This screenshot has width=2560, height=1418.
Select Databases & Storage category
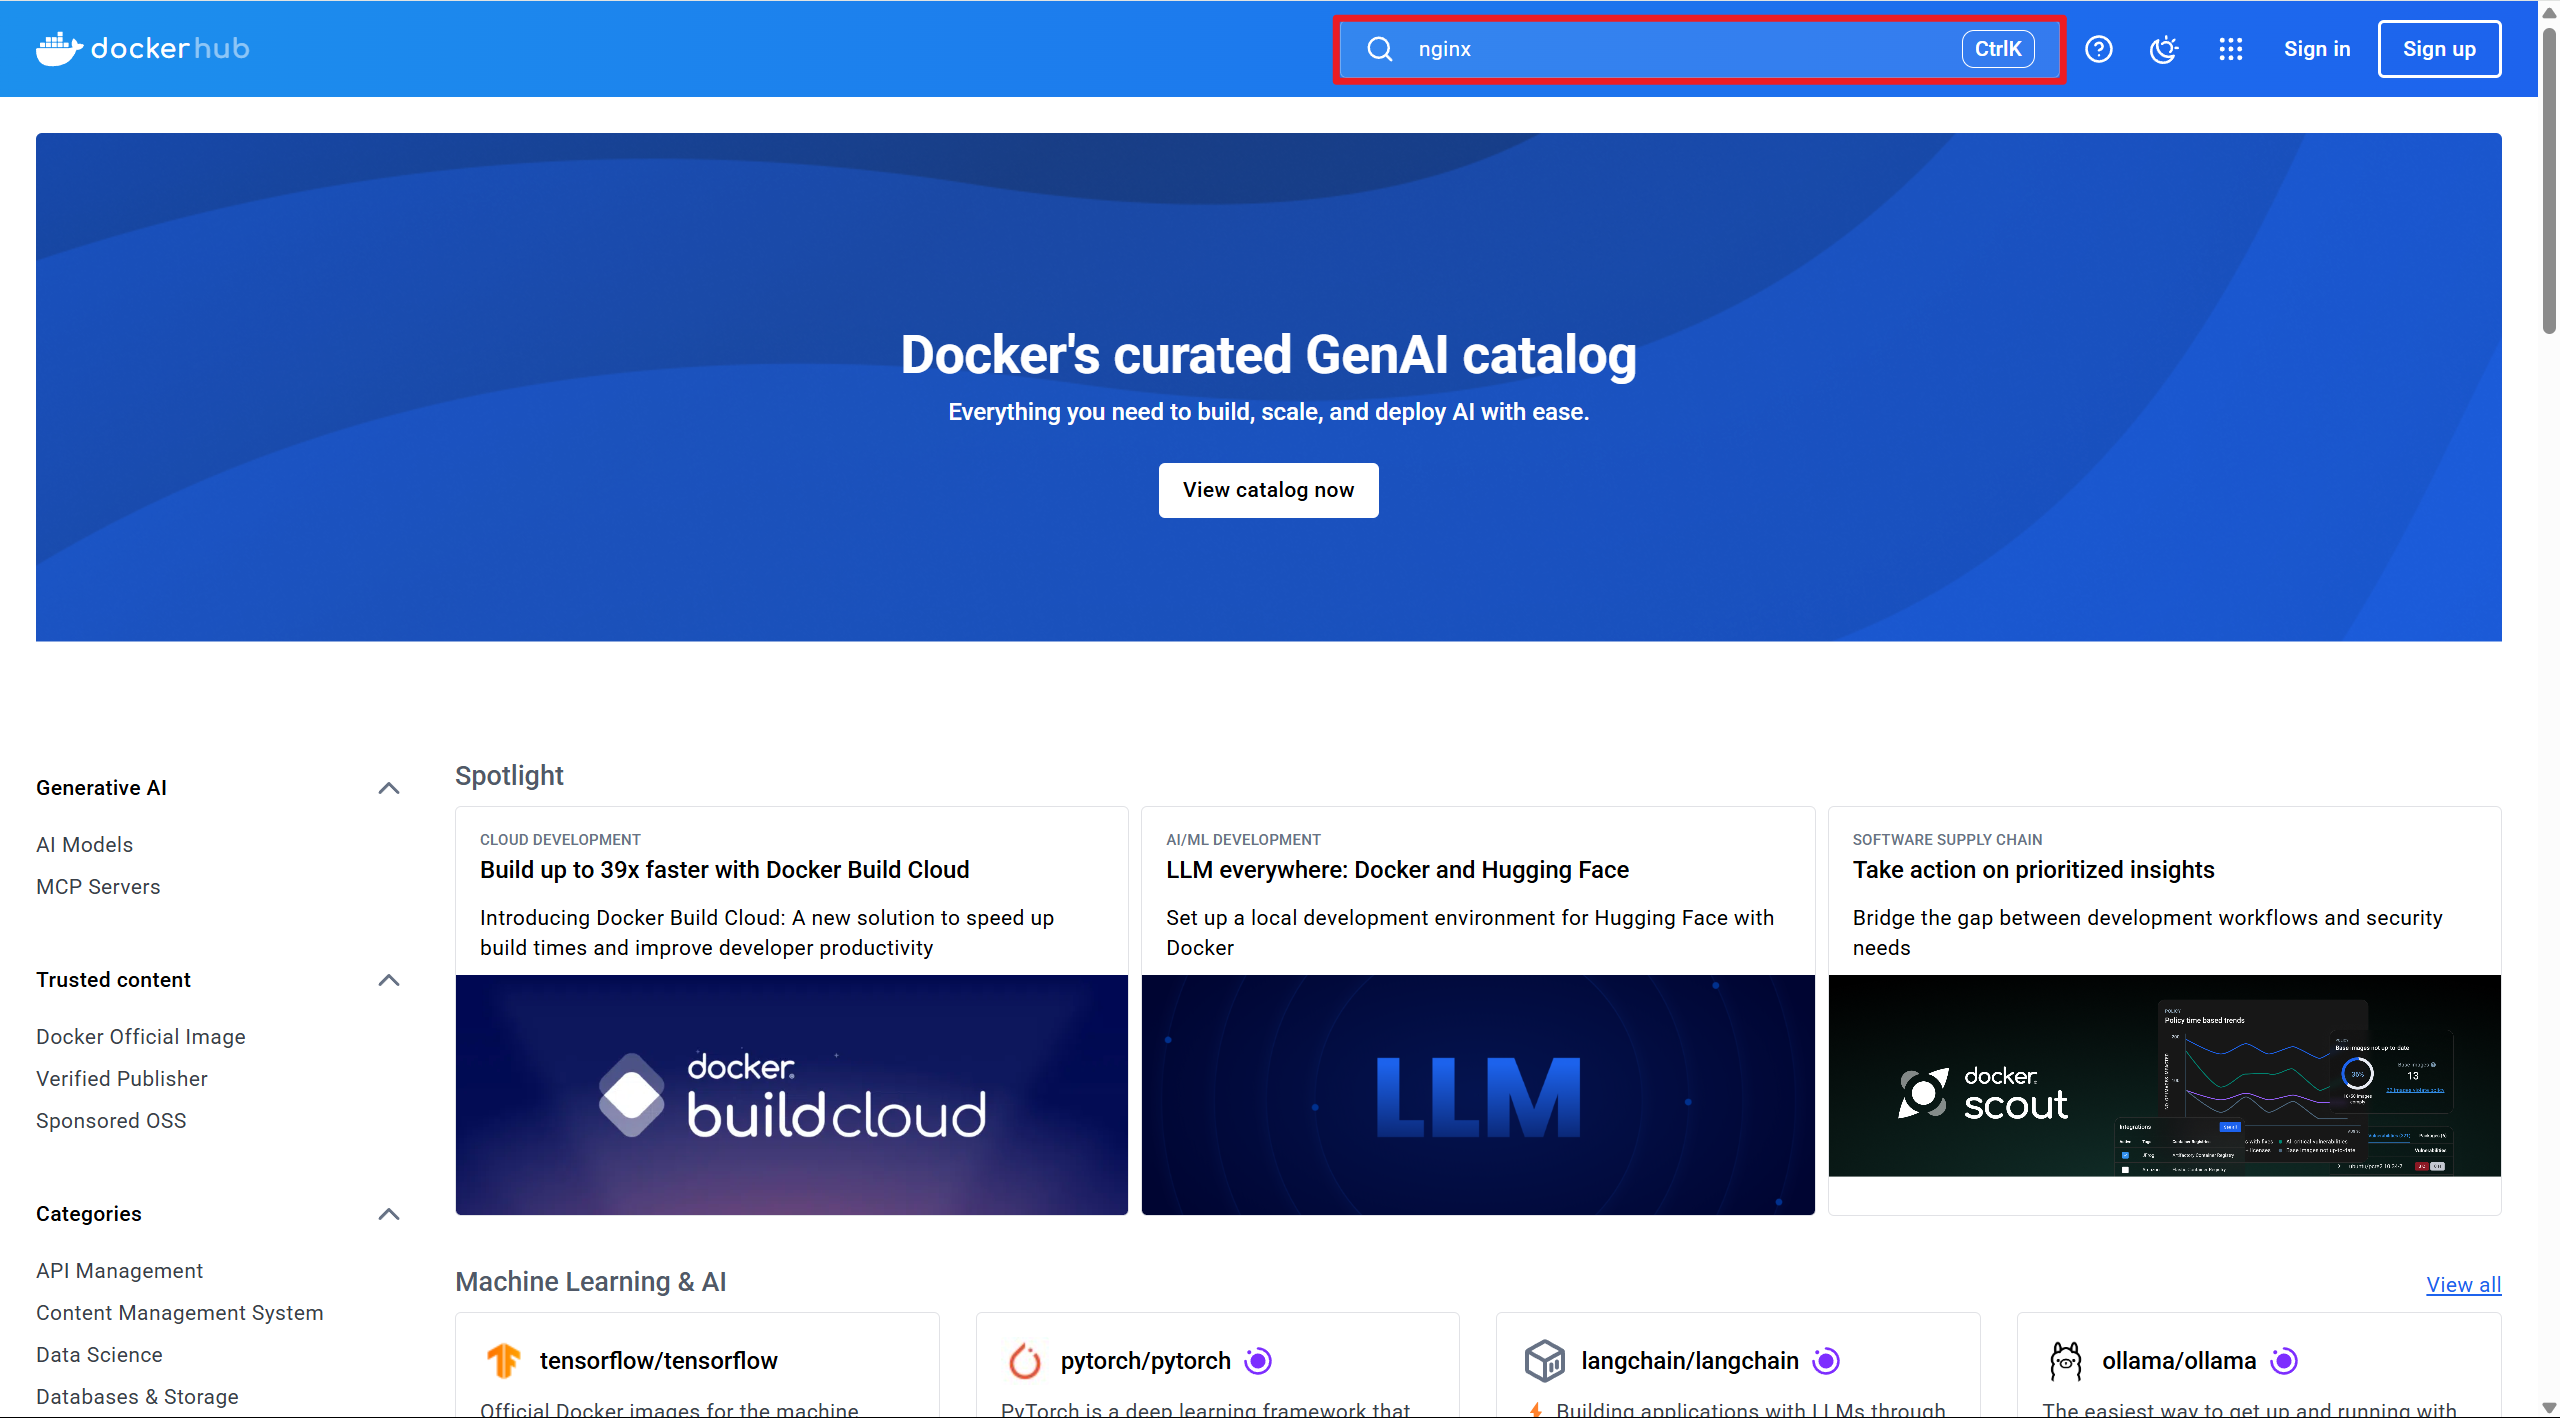(x=137, y=1397)
